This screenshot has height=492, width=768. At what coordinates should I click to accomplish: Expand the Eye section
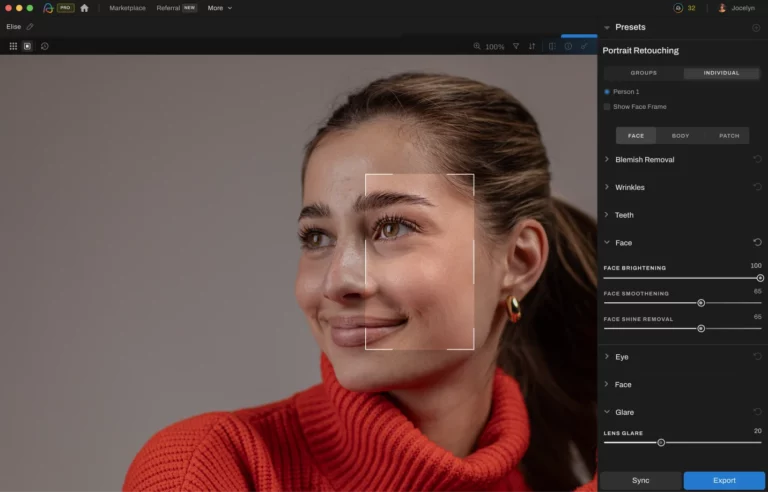(x=607, y=356)
